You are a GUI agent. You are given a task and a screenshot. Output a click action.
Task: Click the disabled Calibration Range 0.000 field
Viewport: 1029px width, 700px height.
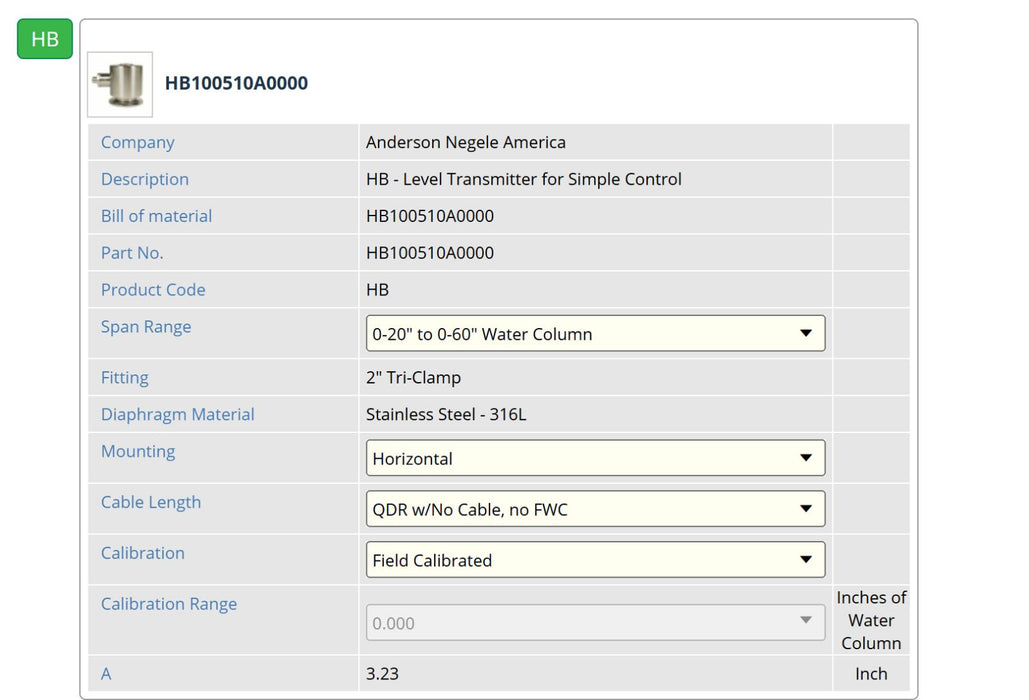(595, 623)
